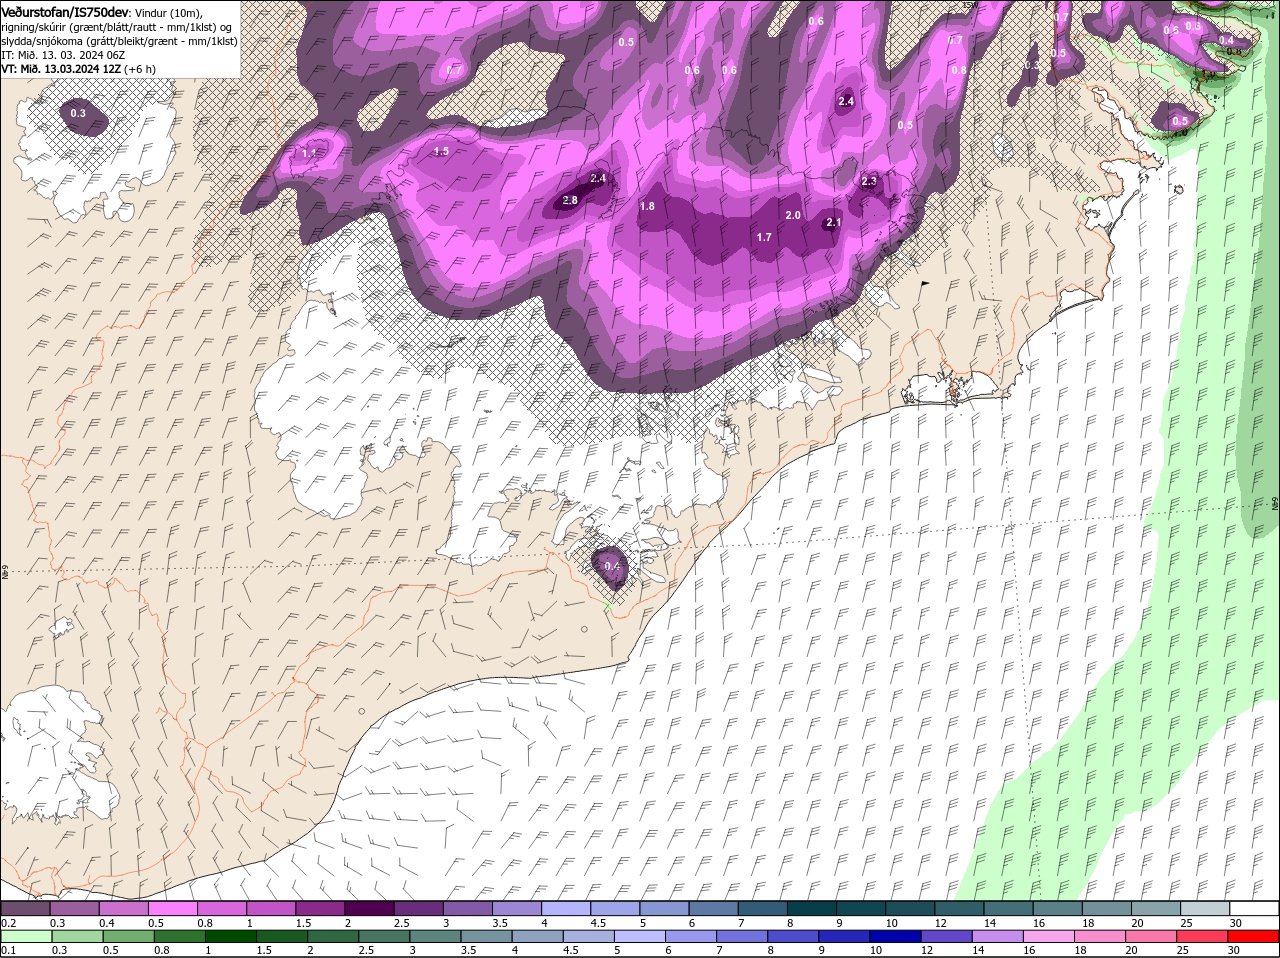The width and height of the screenshot is (1280, 958).
Task: Pick the bottom-row swatch between 16 and 18
Action: (x=1050, y=936)
